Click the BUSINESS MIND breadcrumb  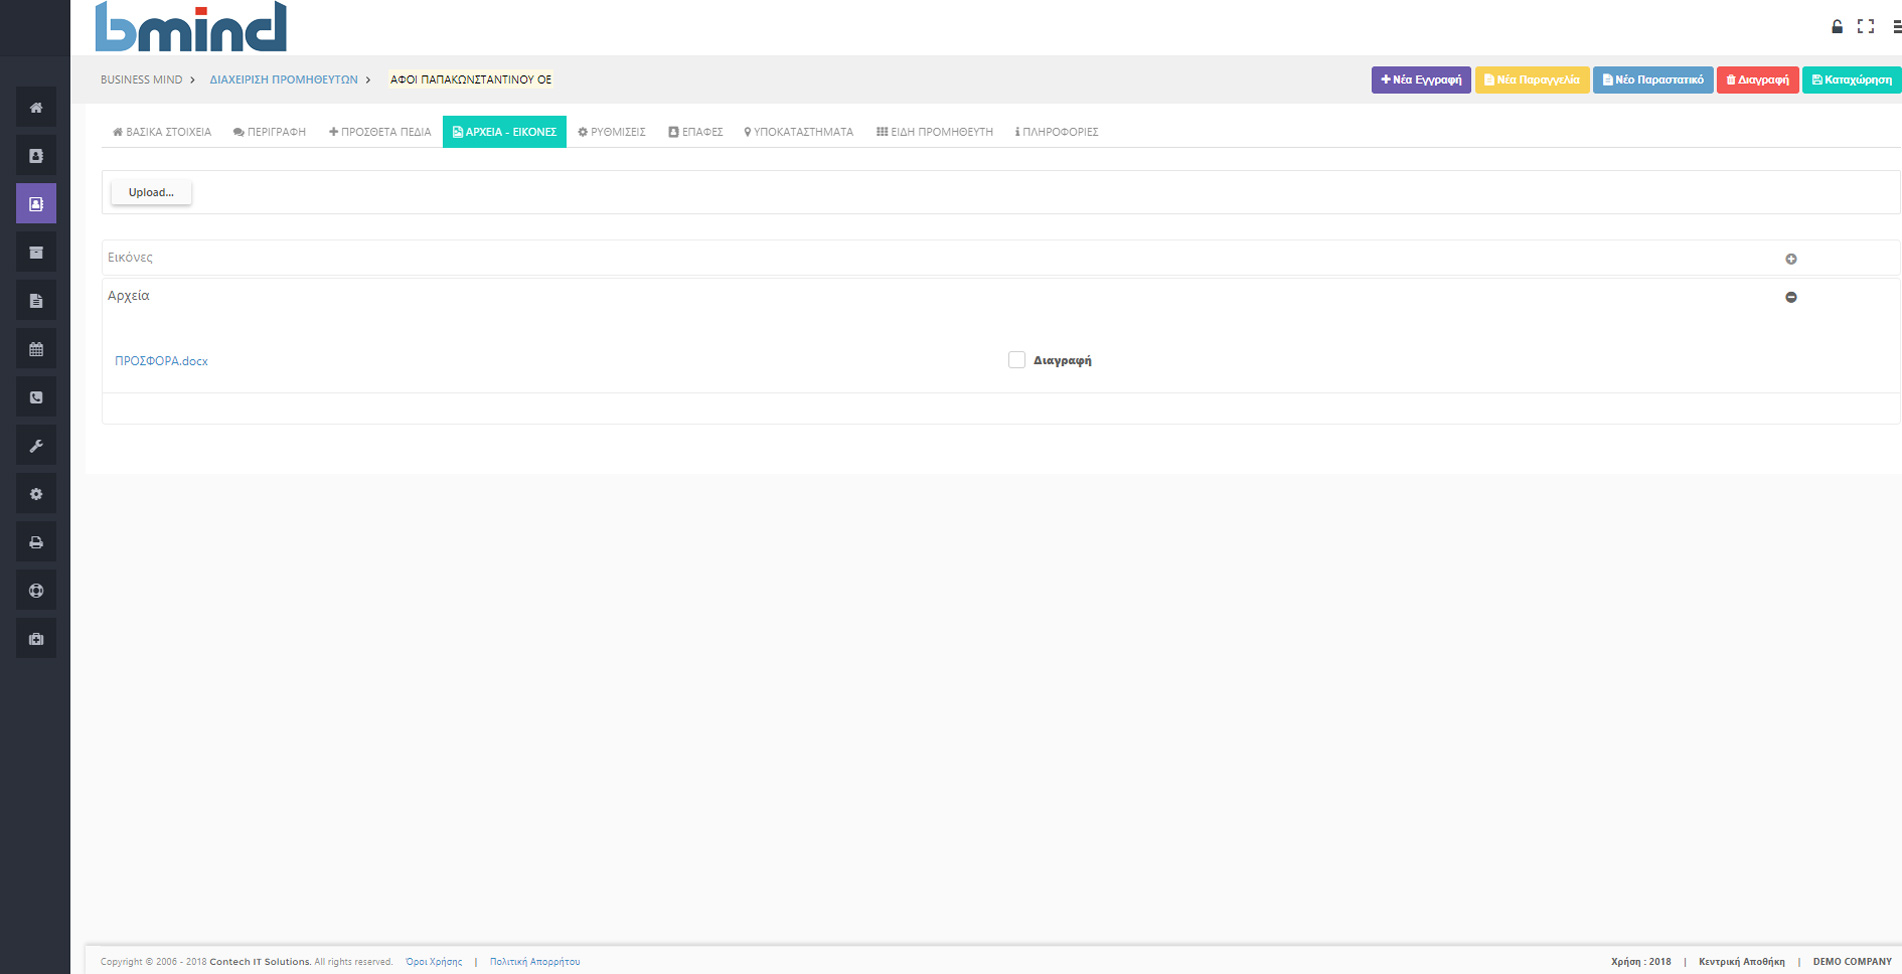[x=141, y=80]
